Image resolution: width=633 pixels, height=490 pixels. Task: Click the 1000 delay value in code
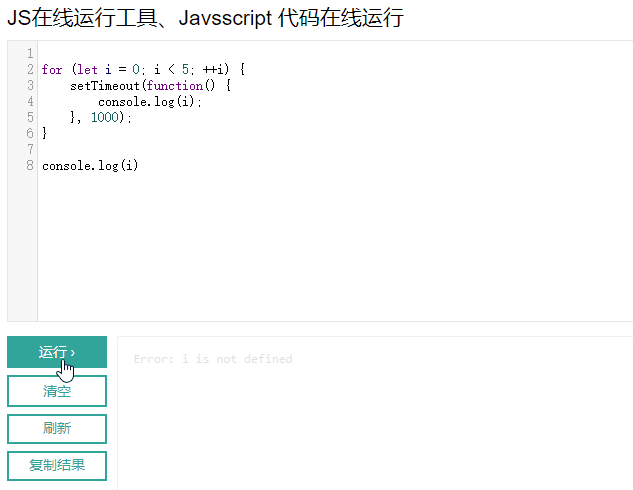coord(105,117)
